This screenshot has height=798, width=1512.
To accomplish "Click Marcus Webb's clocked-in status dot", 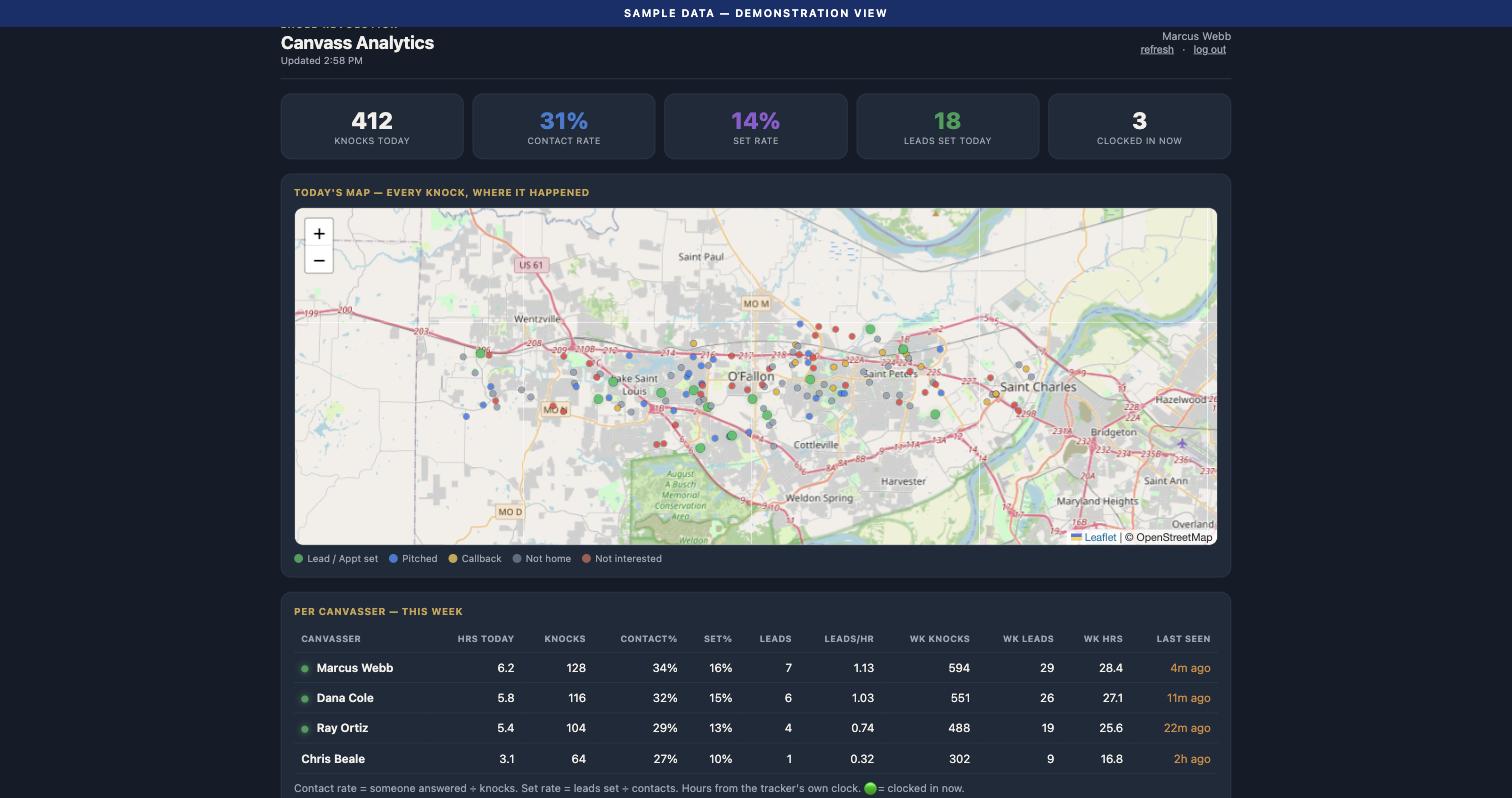I will [305, 669].
